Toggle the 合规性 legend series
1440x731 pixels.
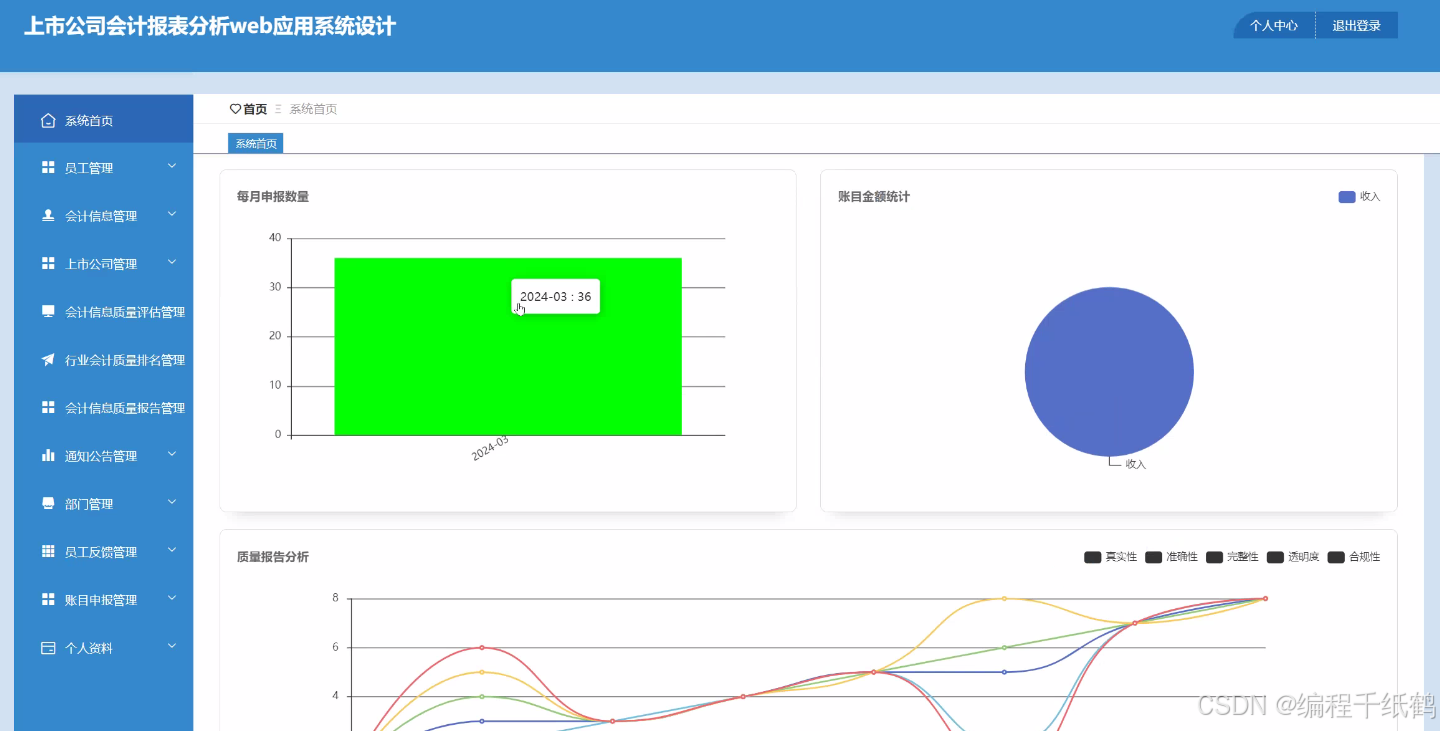click(1354, 557)
